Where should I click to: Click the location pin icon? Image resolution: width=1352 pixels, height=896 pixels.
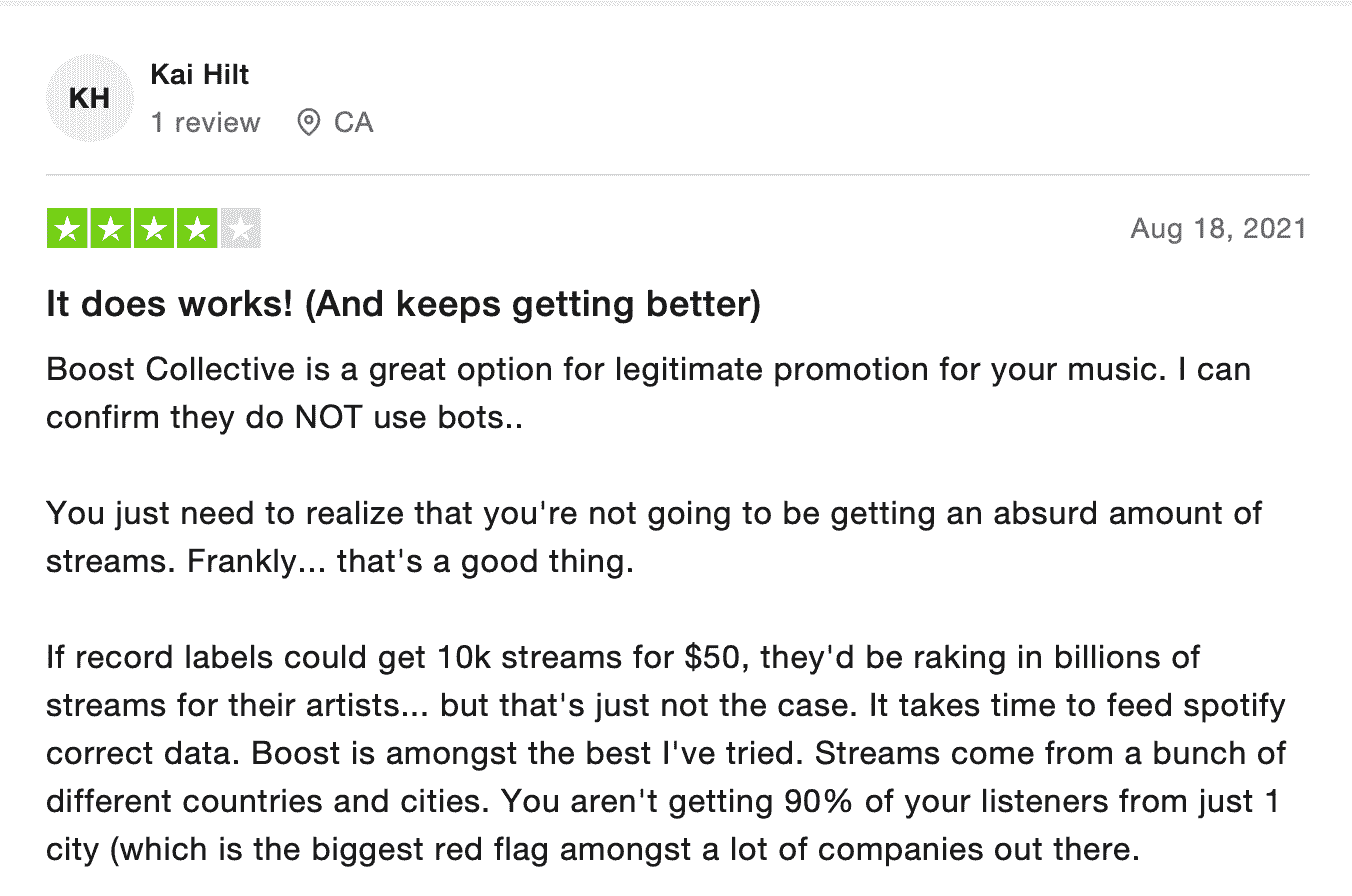(x=309, y=123)
